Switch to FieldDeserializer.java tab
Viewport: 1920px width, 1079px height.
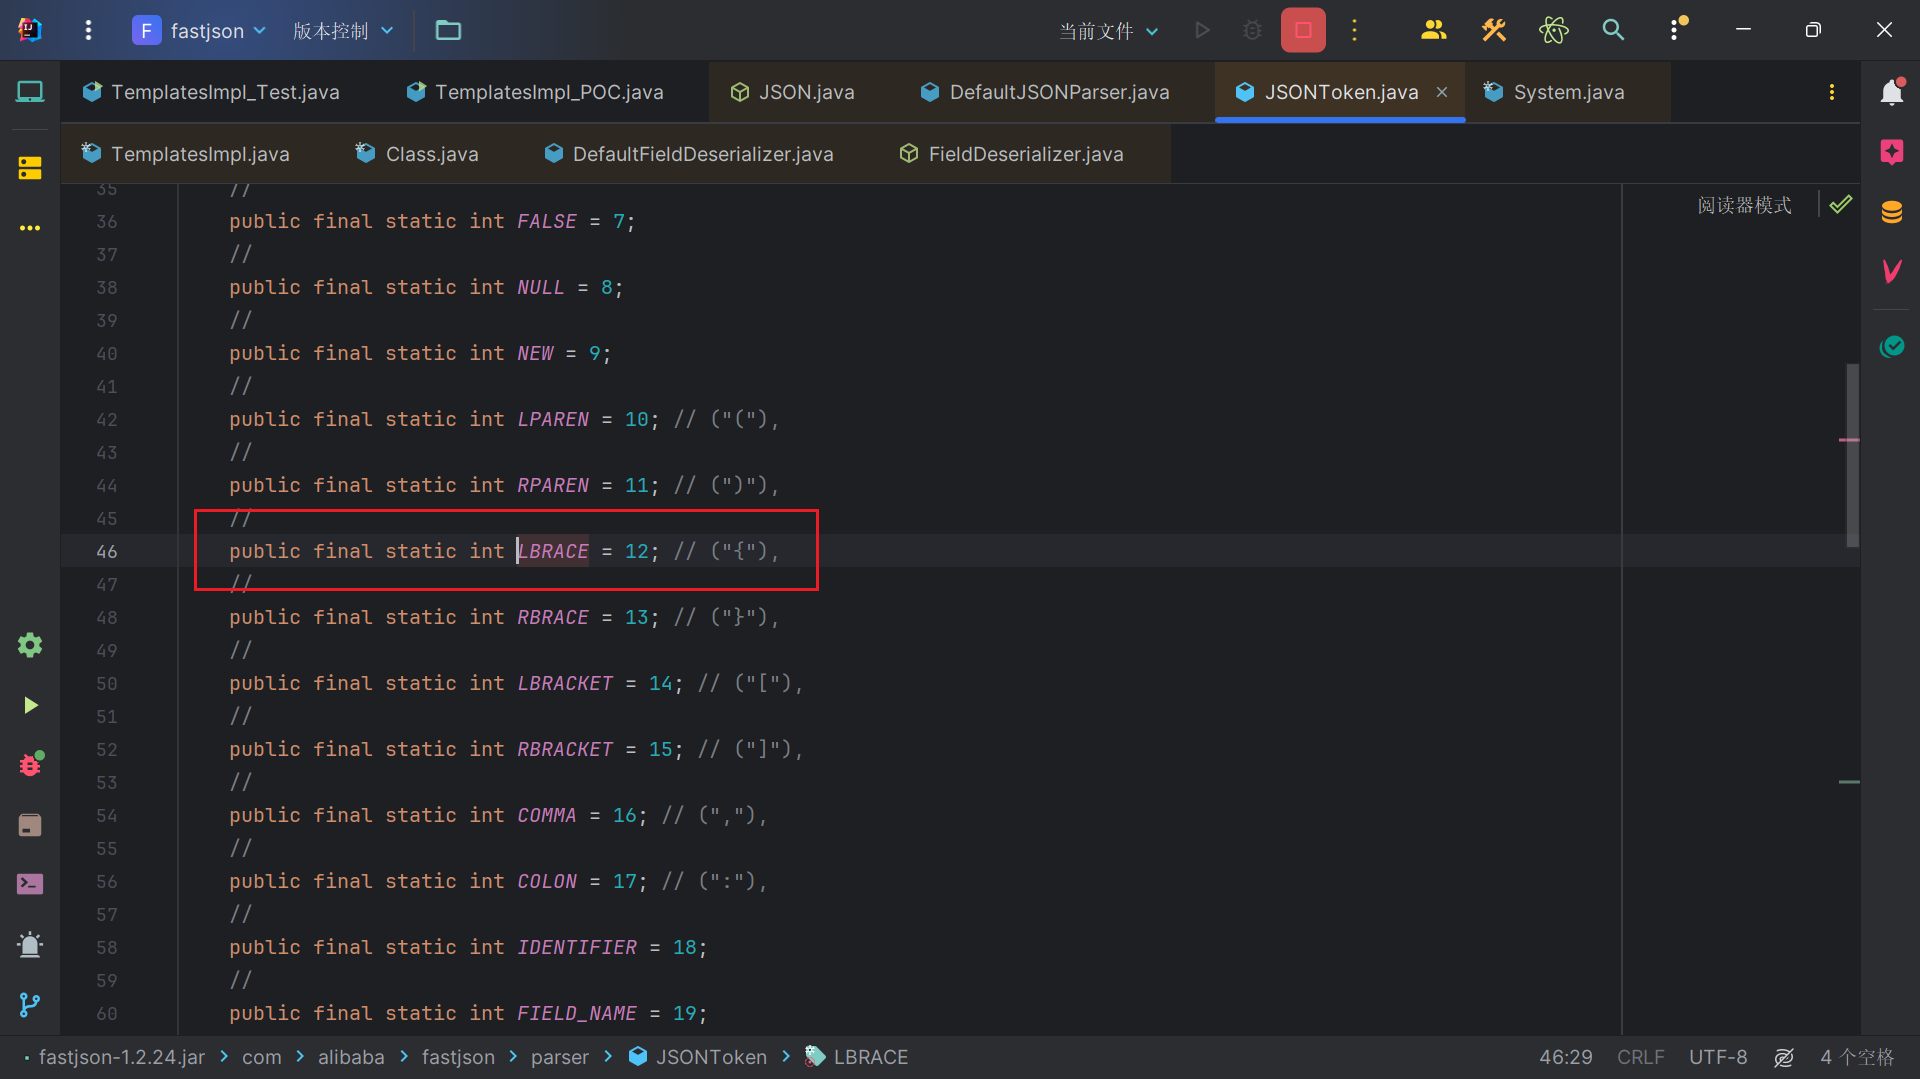pos(1012,154)
